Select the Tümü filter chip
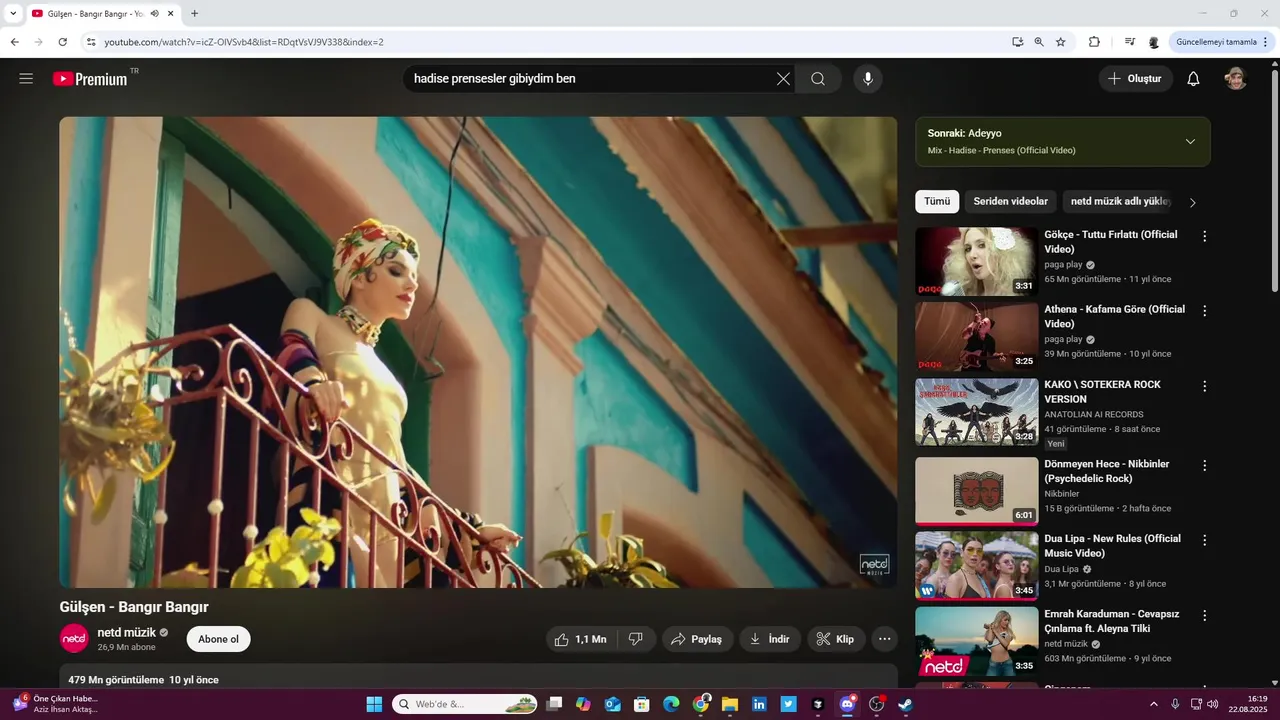 [x=937, y=202]
